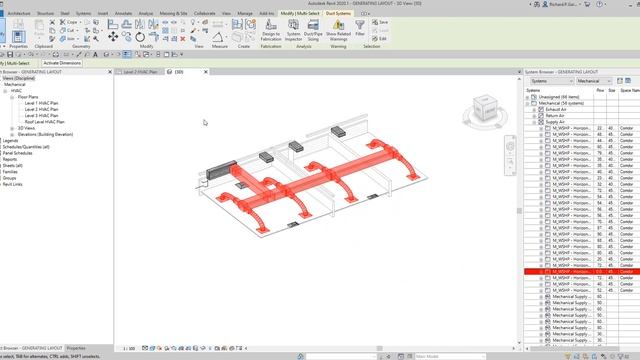Click Design to Fabrication icon
Image resolution: width=640 pixels, height=360 pixels.
click(271, 30)
